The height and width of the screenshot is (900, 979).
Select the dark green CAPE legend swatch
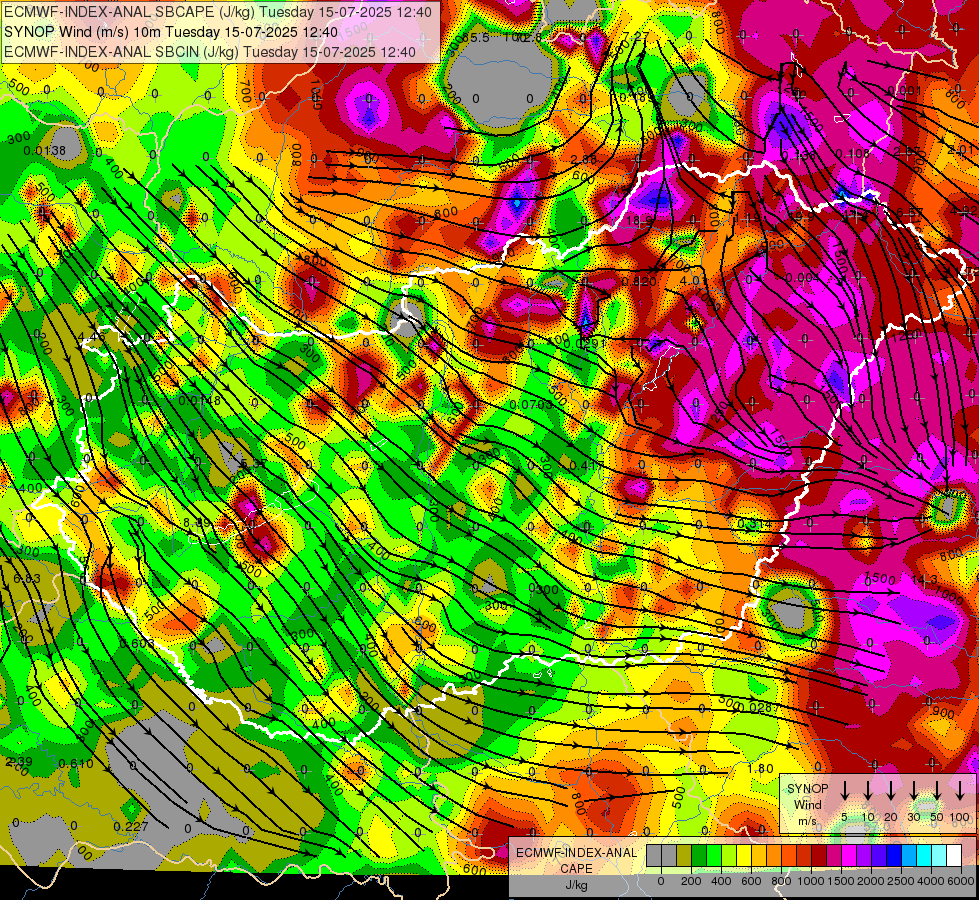(x=699, y=856)
